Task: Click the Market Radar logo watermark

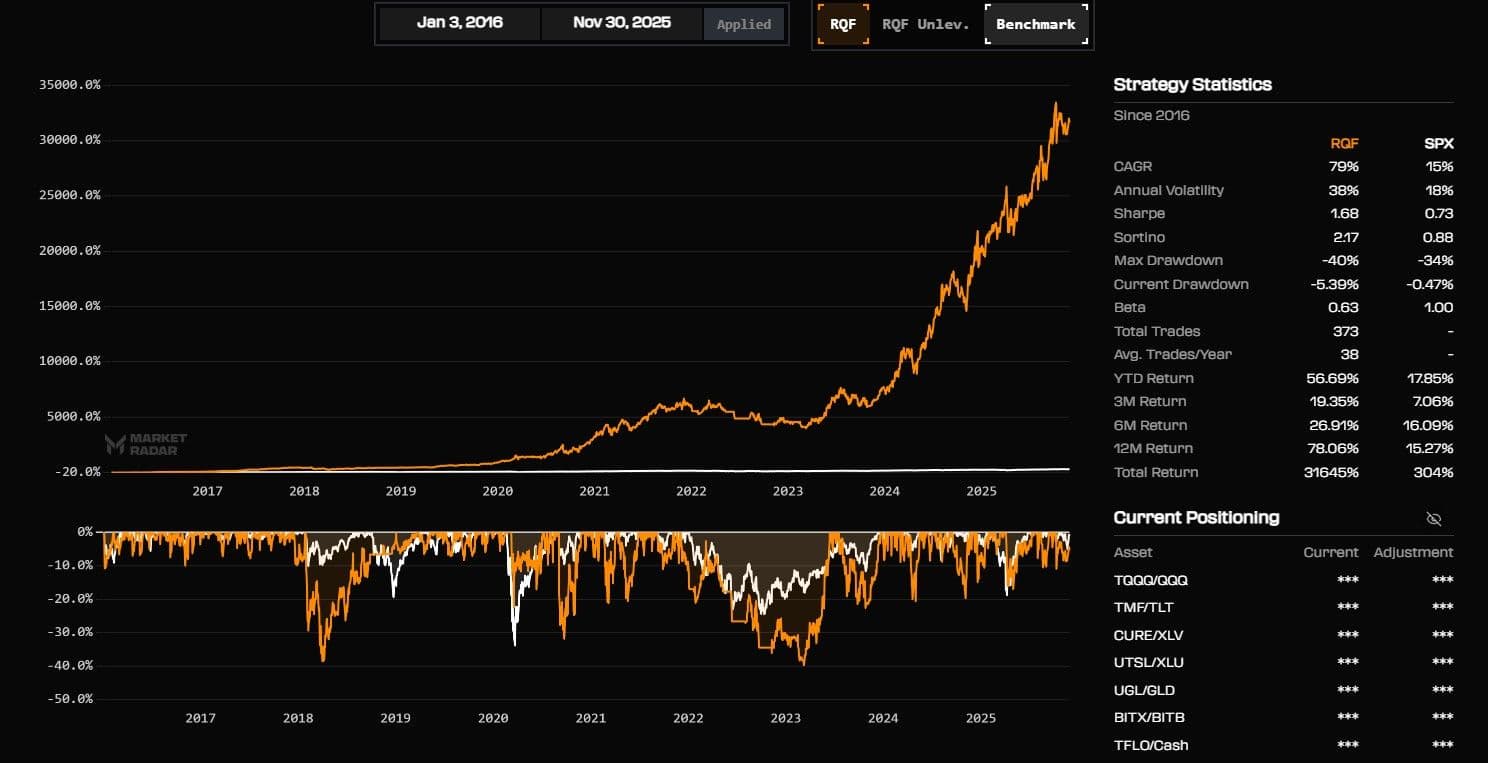Action: pyautogui.click(x=146, y=444)
